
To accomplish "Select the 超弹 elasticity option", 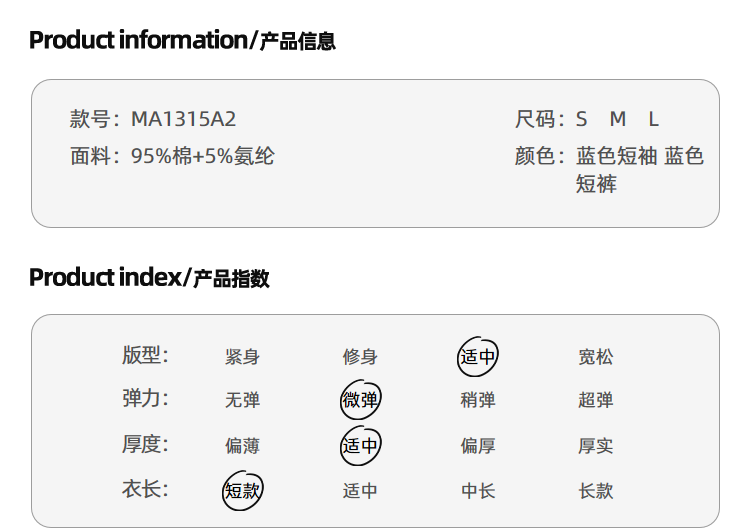I will [x=595, y=401].
